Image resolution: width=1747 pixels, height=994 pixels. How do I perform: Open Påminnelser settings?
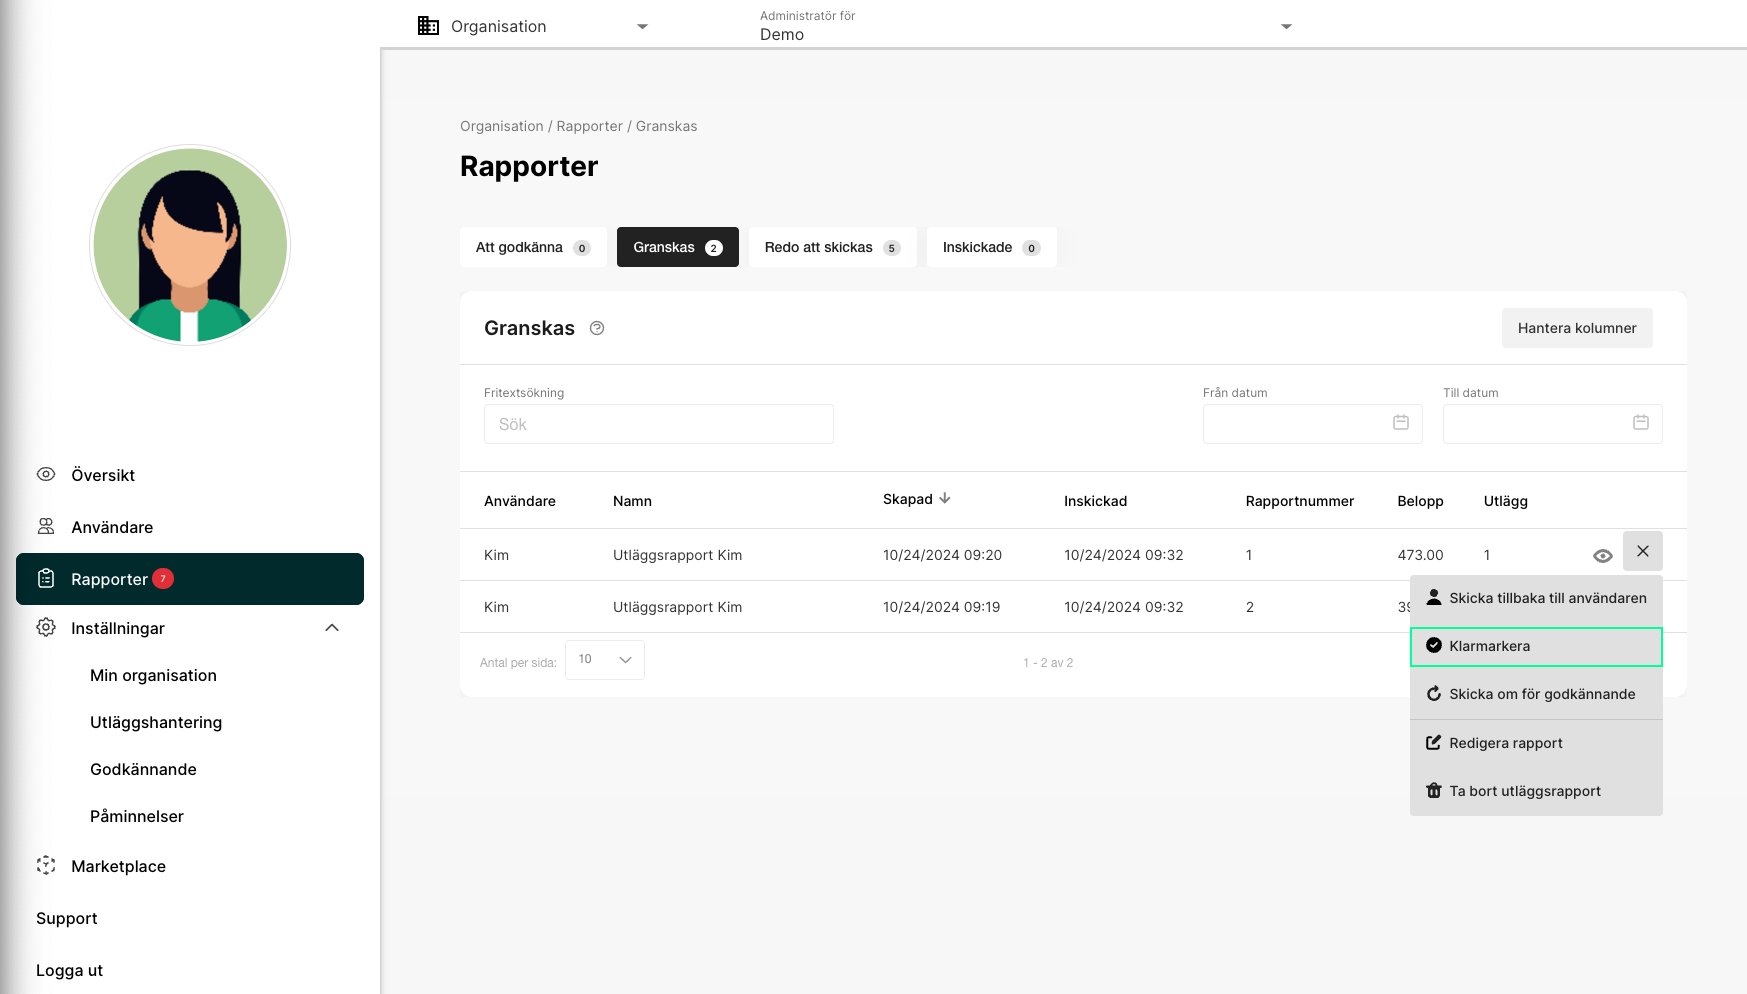(x=137, y=816)
